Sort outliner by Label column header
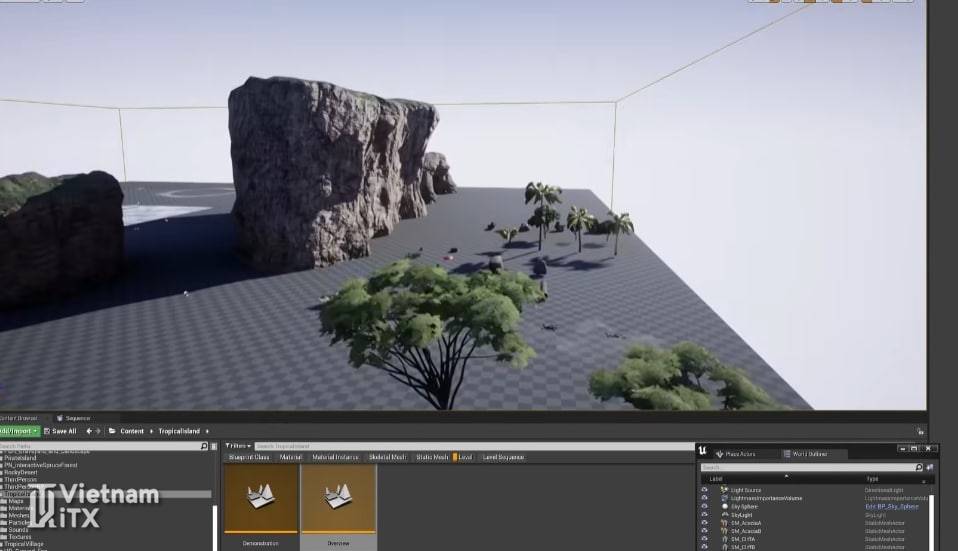The width and height of the screenshot is (958, 551). (x=715, y=480)
